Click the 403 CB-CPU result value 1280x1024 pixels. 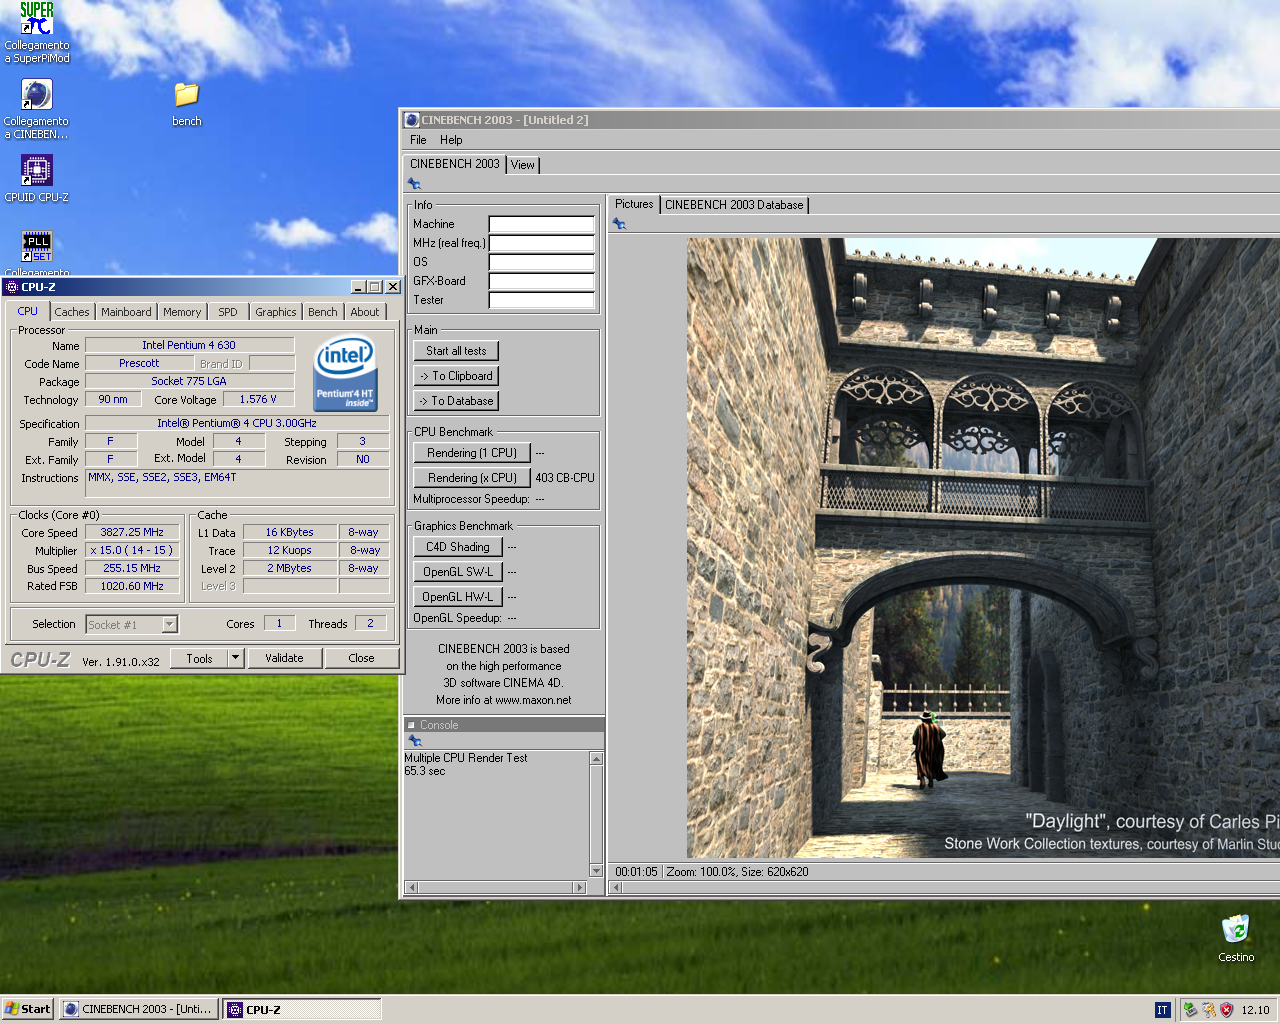(565, 478)
